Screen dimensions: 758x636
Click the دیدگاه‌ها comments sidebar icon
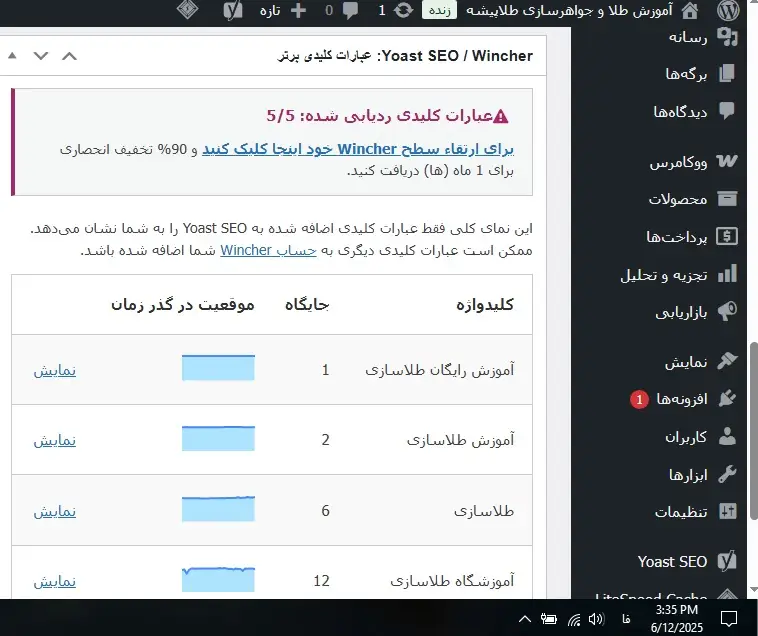point(727,111)
